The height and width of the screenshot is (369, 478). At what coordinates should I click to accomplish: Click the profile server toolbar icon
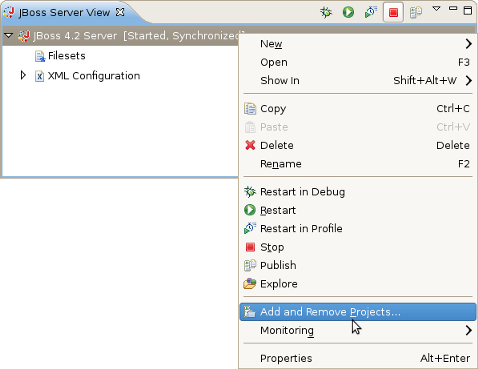[x=371, y=12]
